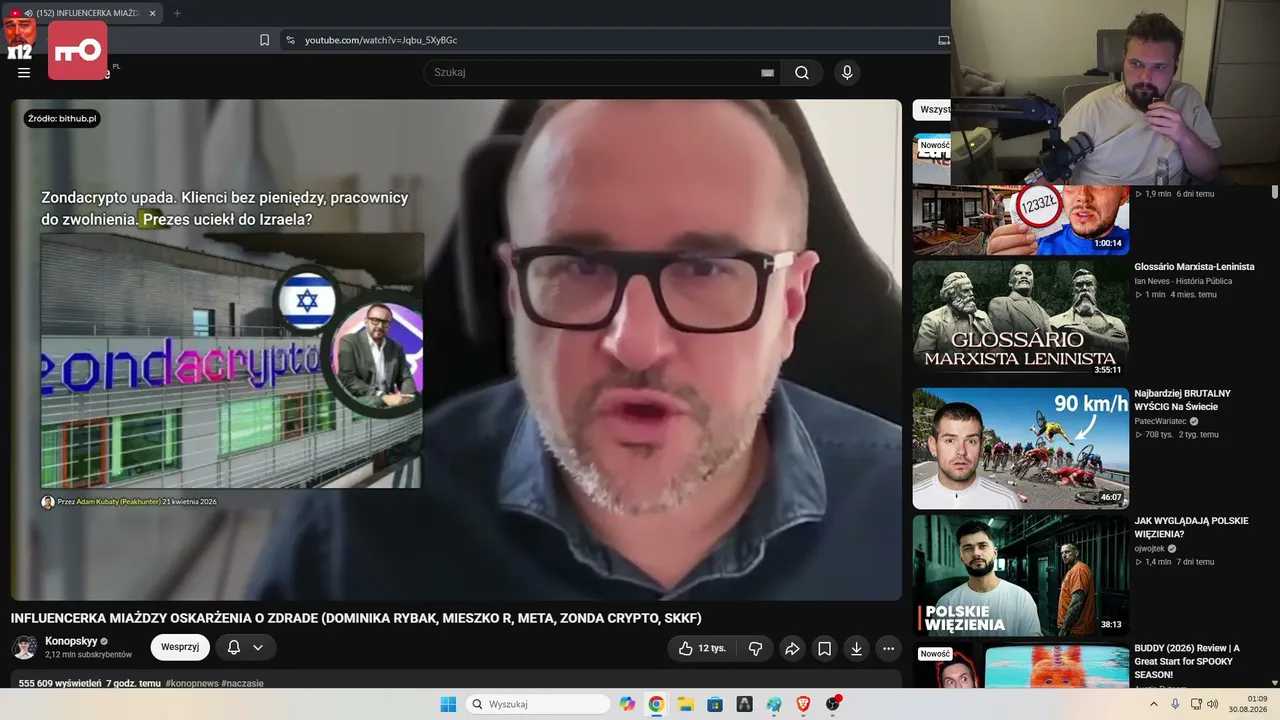Click the Wyszukaj taskbar search box
Image resolution: width=1280 pixels, height=720 pixels.
[538, 704]
